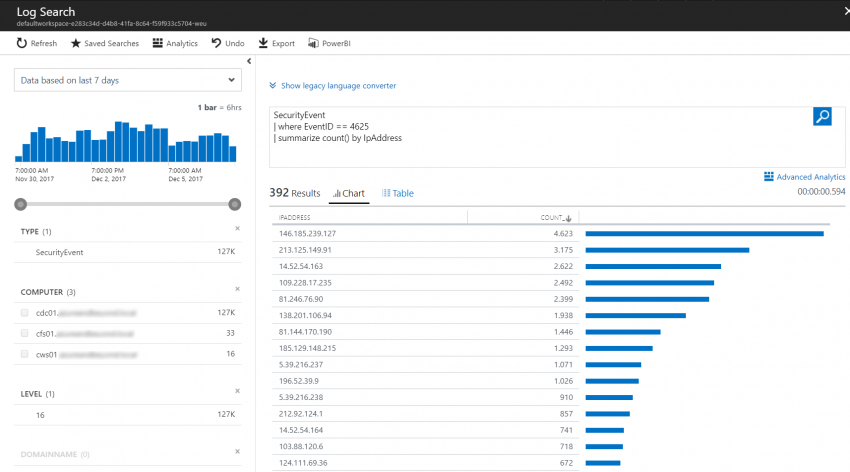Remove the LEVEL filter with its x
The image size is (850, 472).
point(237,391)
